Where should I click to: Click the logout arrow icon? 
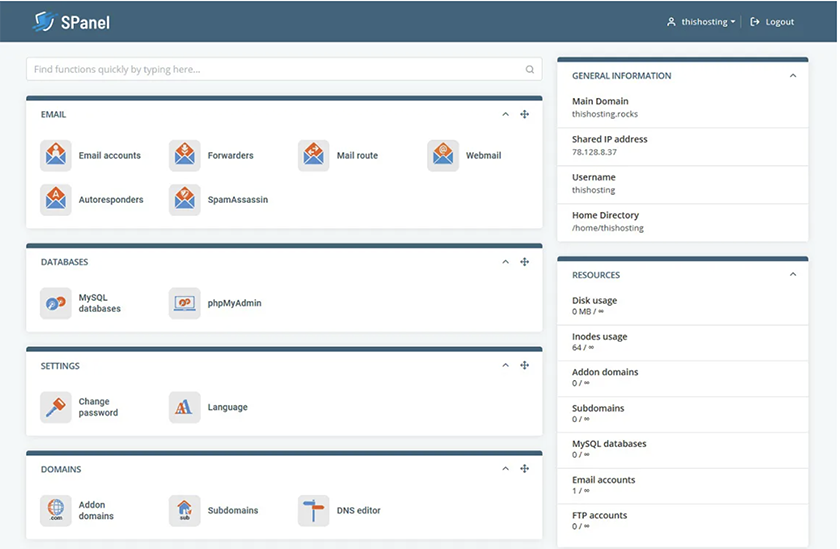755,22
